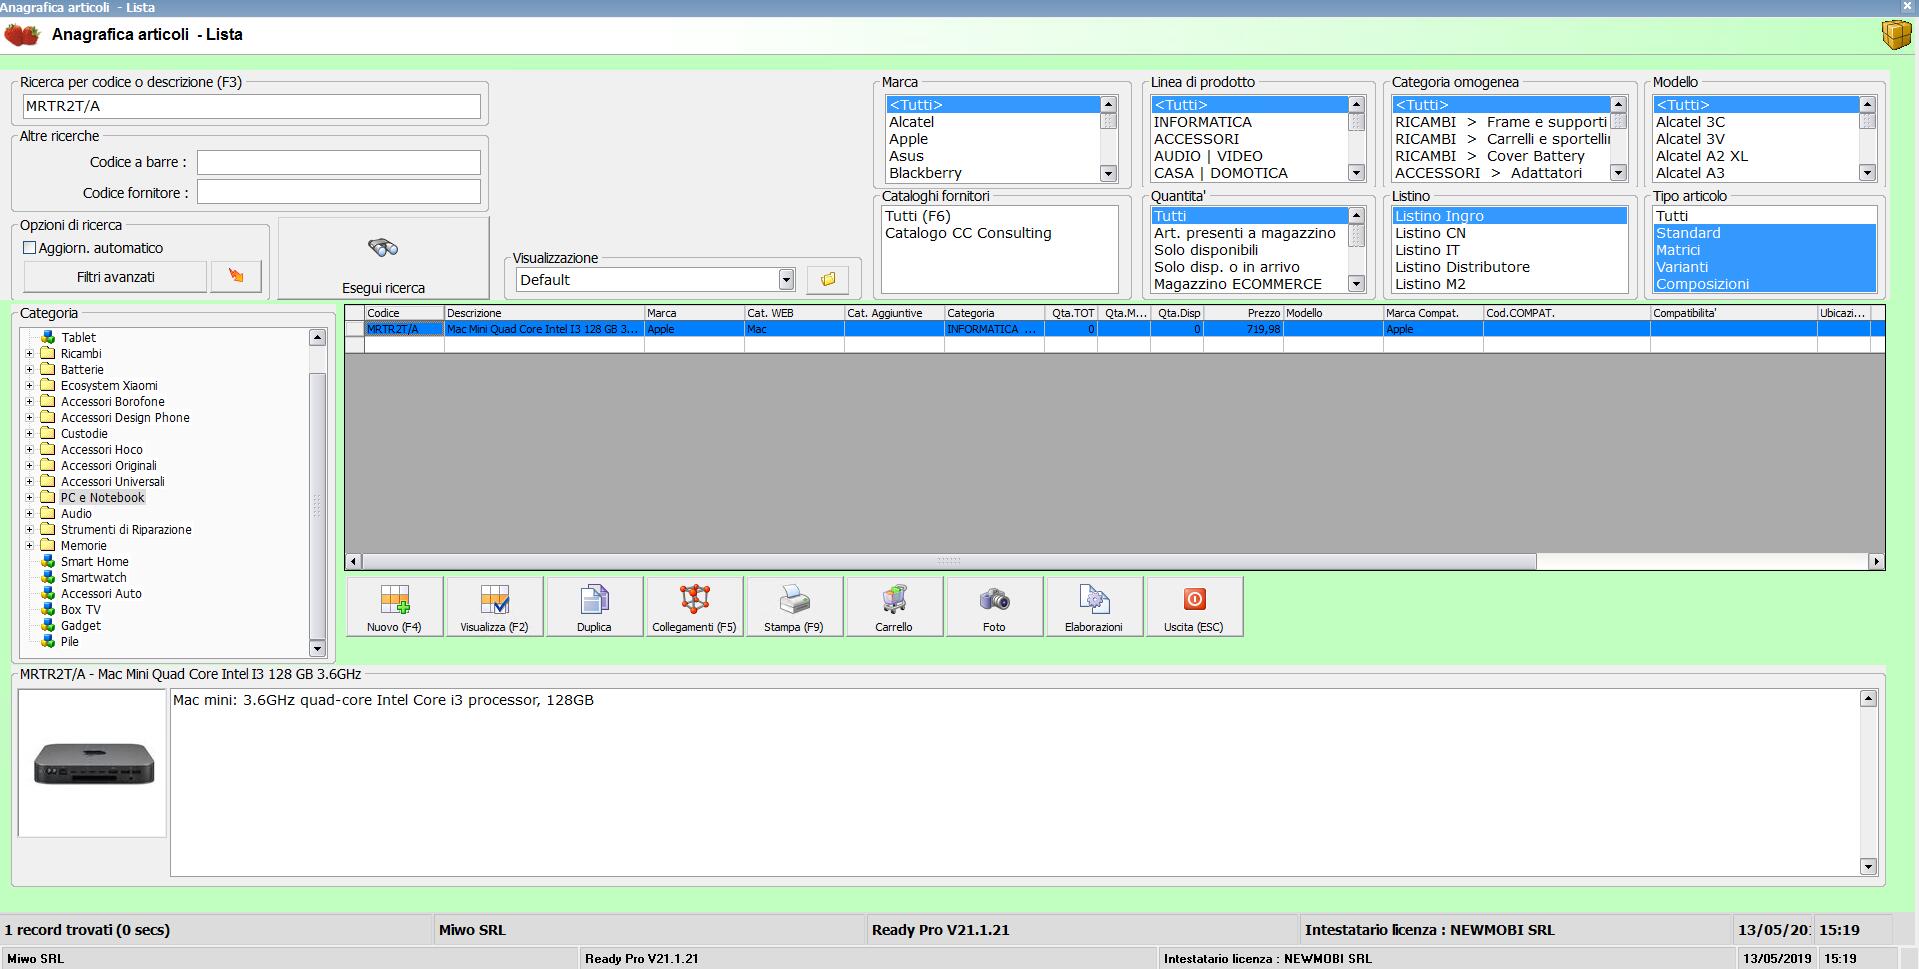The height and width of the screenshot is (969, 1919).
Task: Expand the PC e Notebook tree node
Action: 29,498
